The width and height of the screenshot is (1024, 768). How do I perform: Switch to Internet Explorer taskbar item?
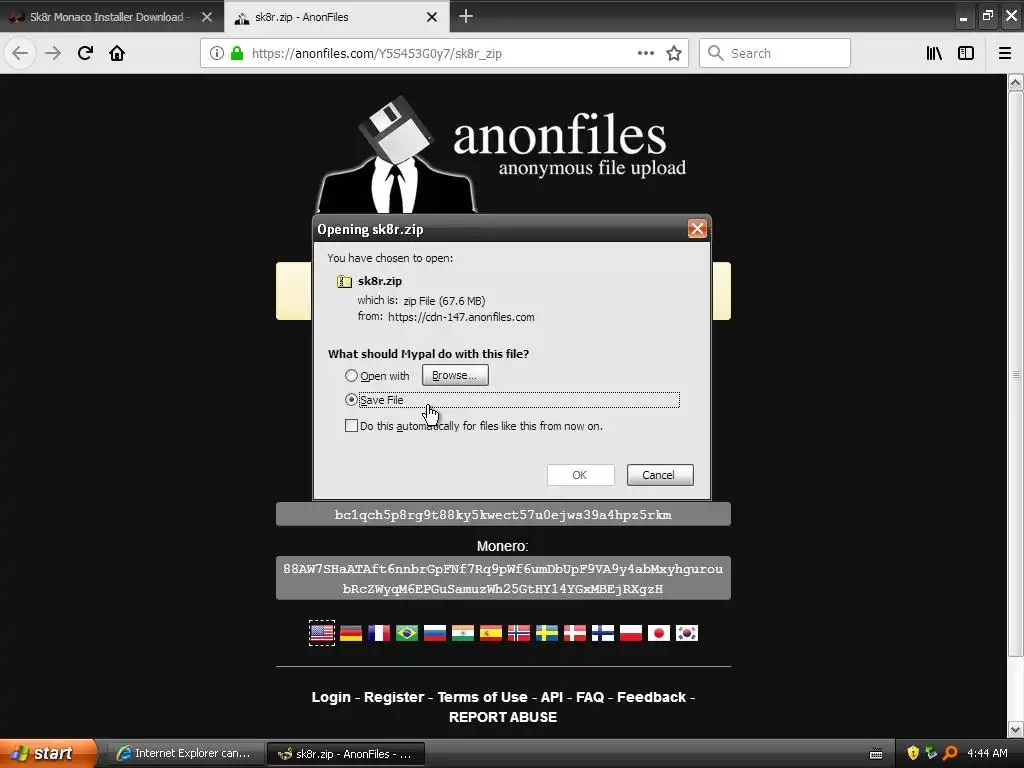[185, 754]
